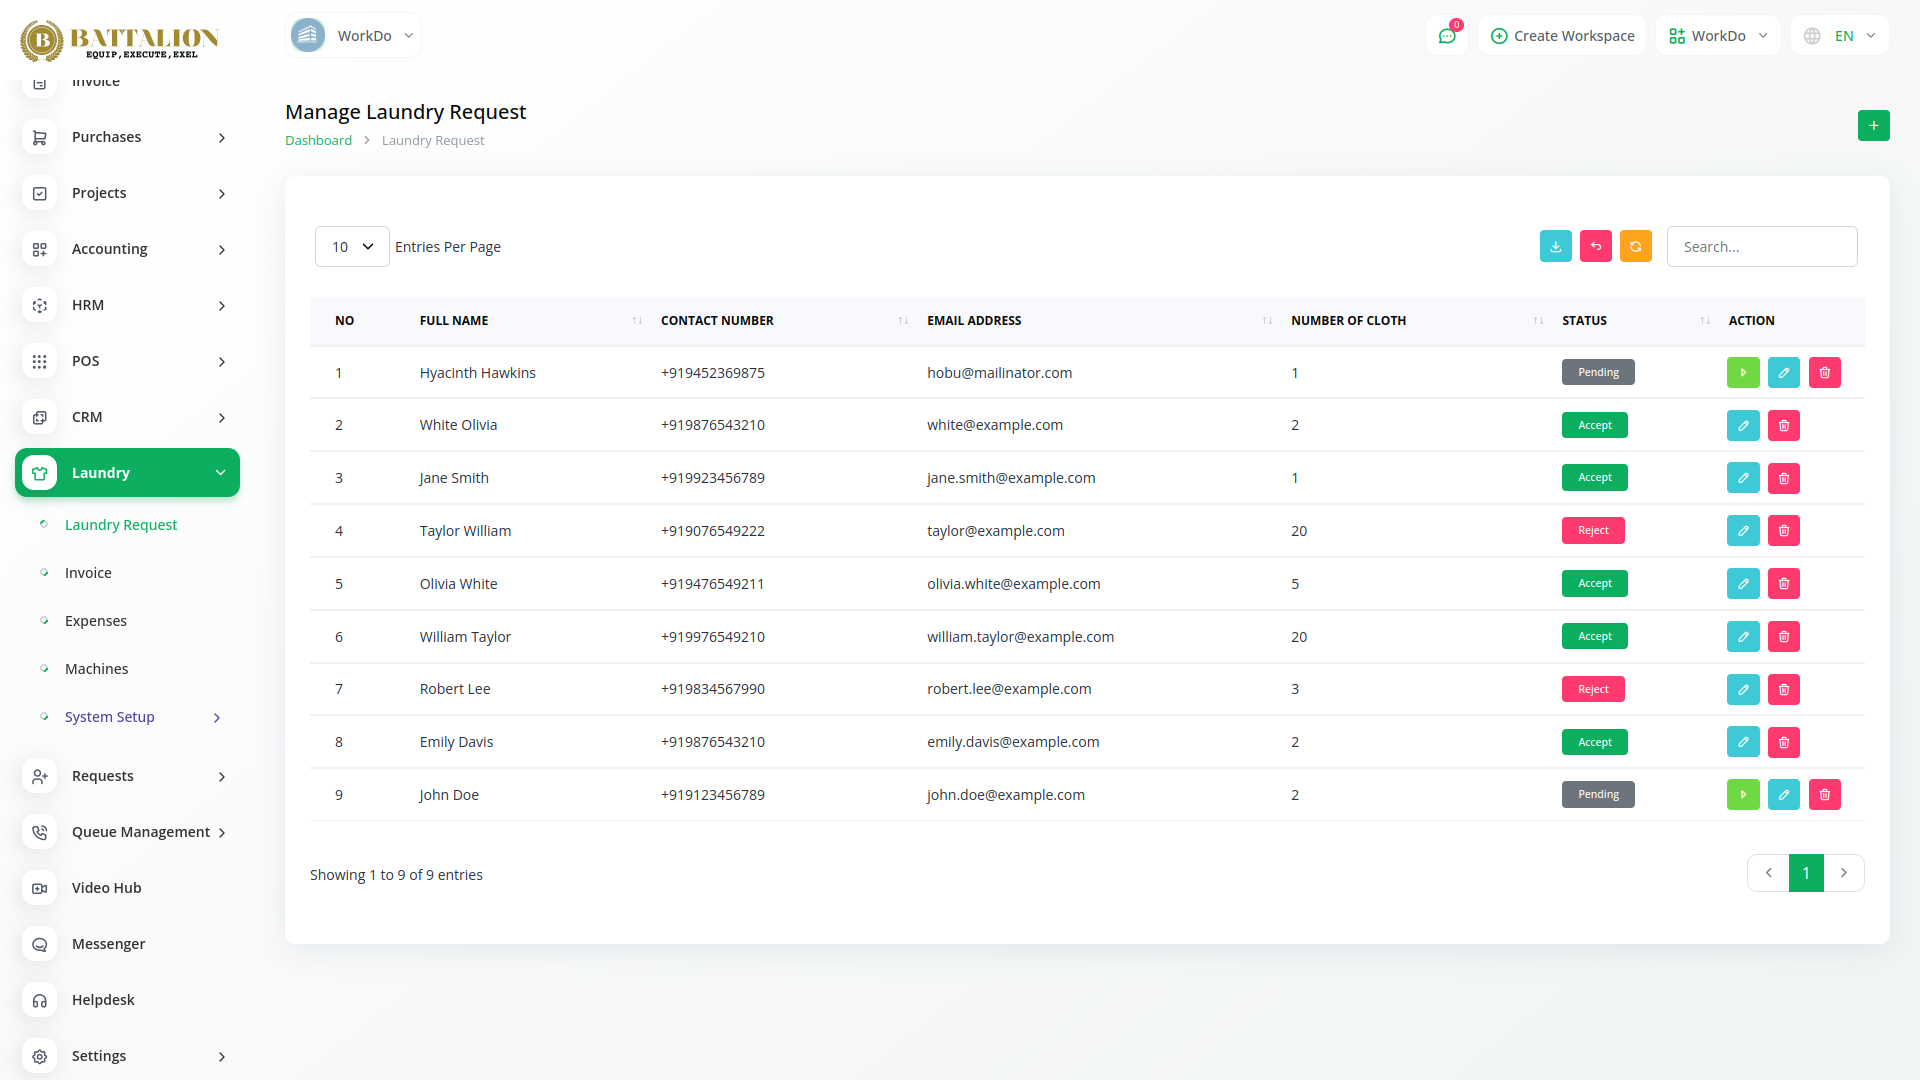
Task: Click the orange reload icon
Action: (x=1635, y=247)
